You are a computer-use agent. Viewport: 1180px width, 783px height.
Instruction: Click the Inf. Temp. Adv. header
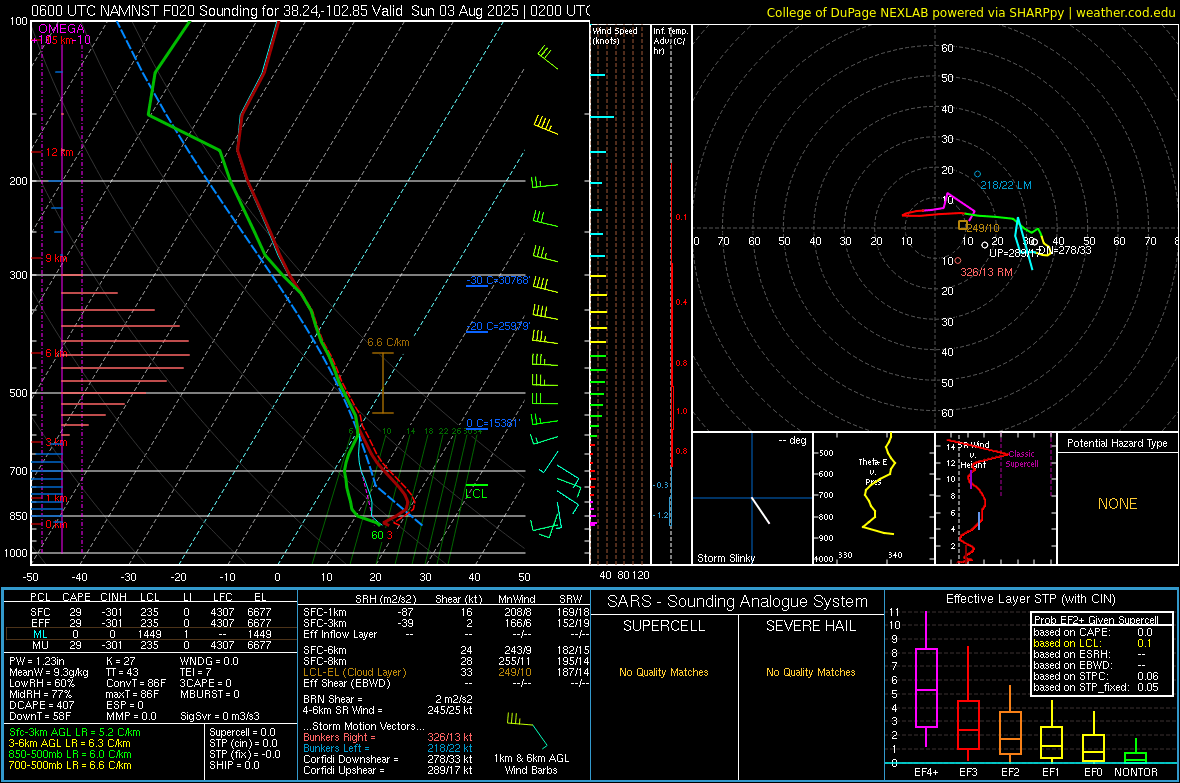[x=670, y=41]
